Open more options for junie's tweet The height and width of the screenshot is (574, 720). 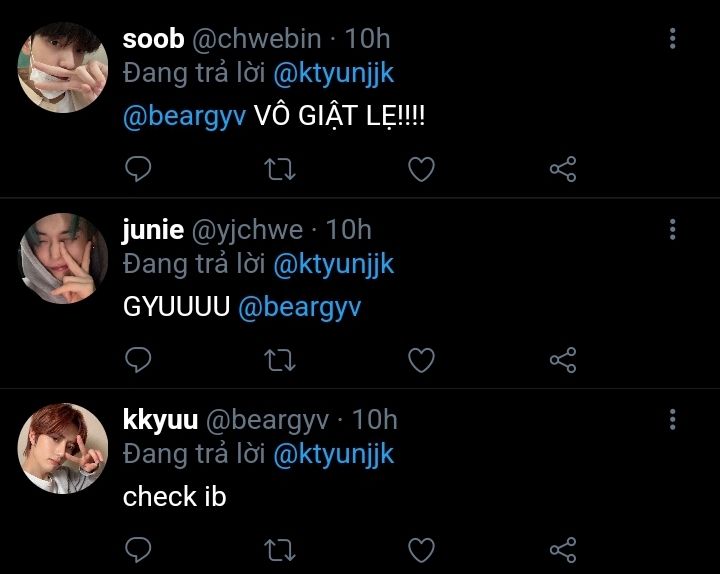[x=672, y=229]
